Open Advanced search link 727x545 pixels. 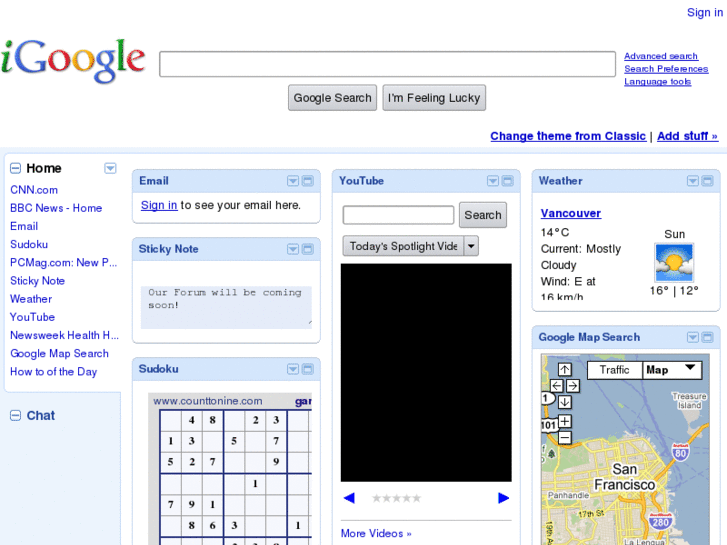pyautogui.click(x=661, y=56)
